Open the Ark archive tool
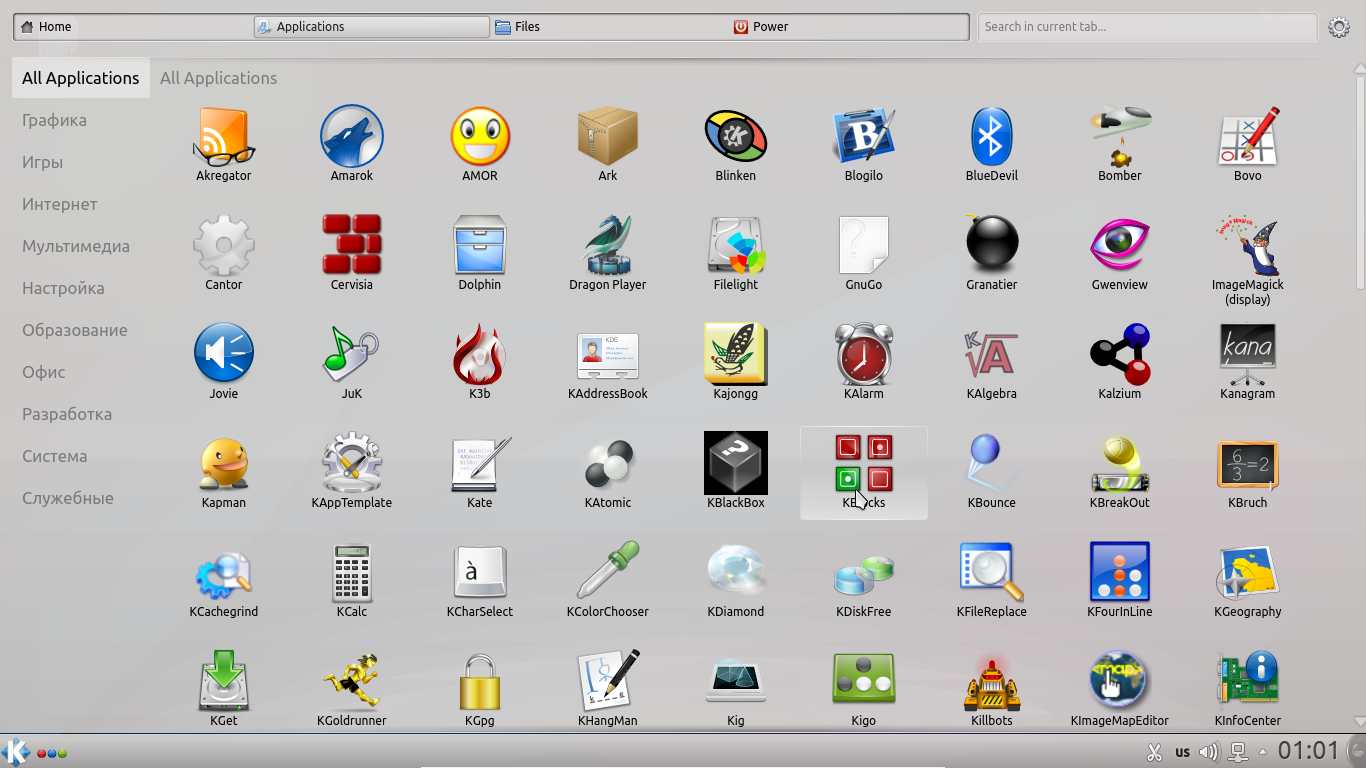The image size is (1366, 768). tap(608, 145)
